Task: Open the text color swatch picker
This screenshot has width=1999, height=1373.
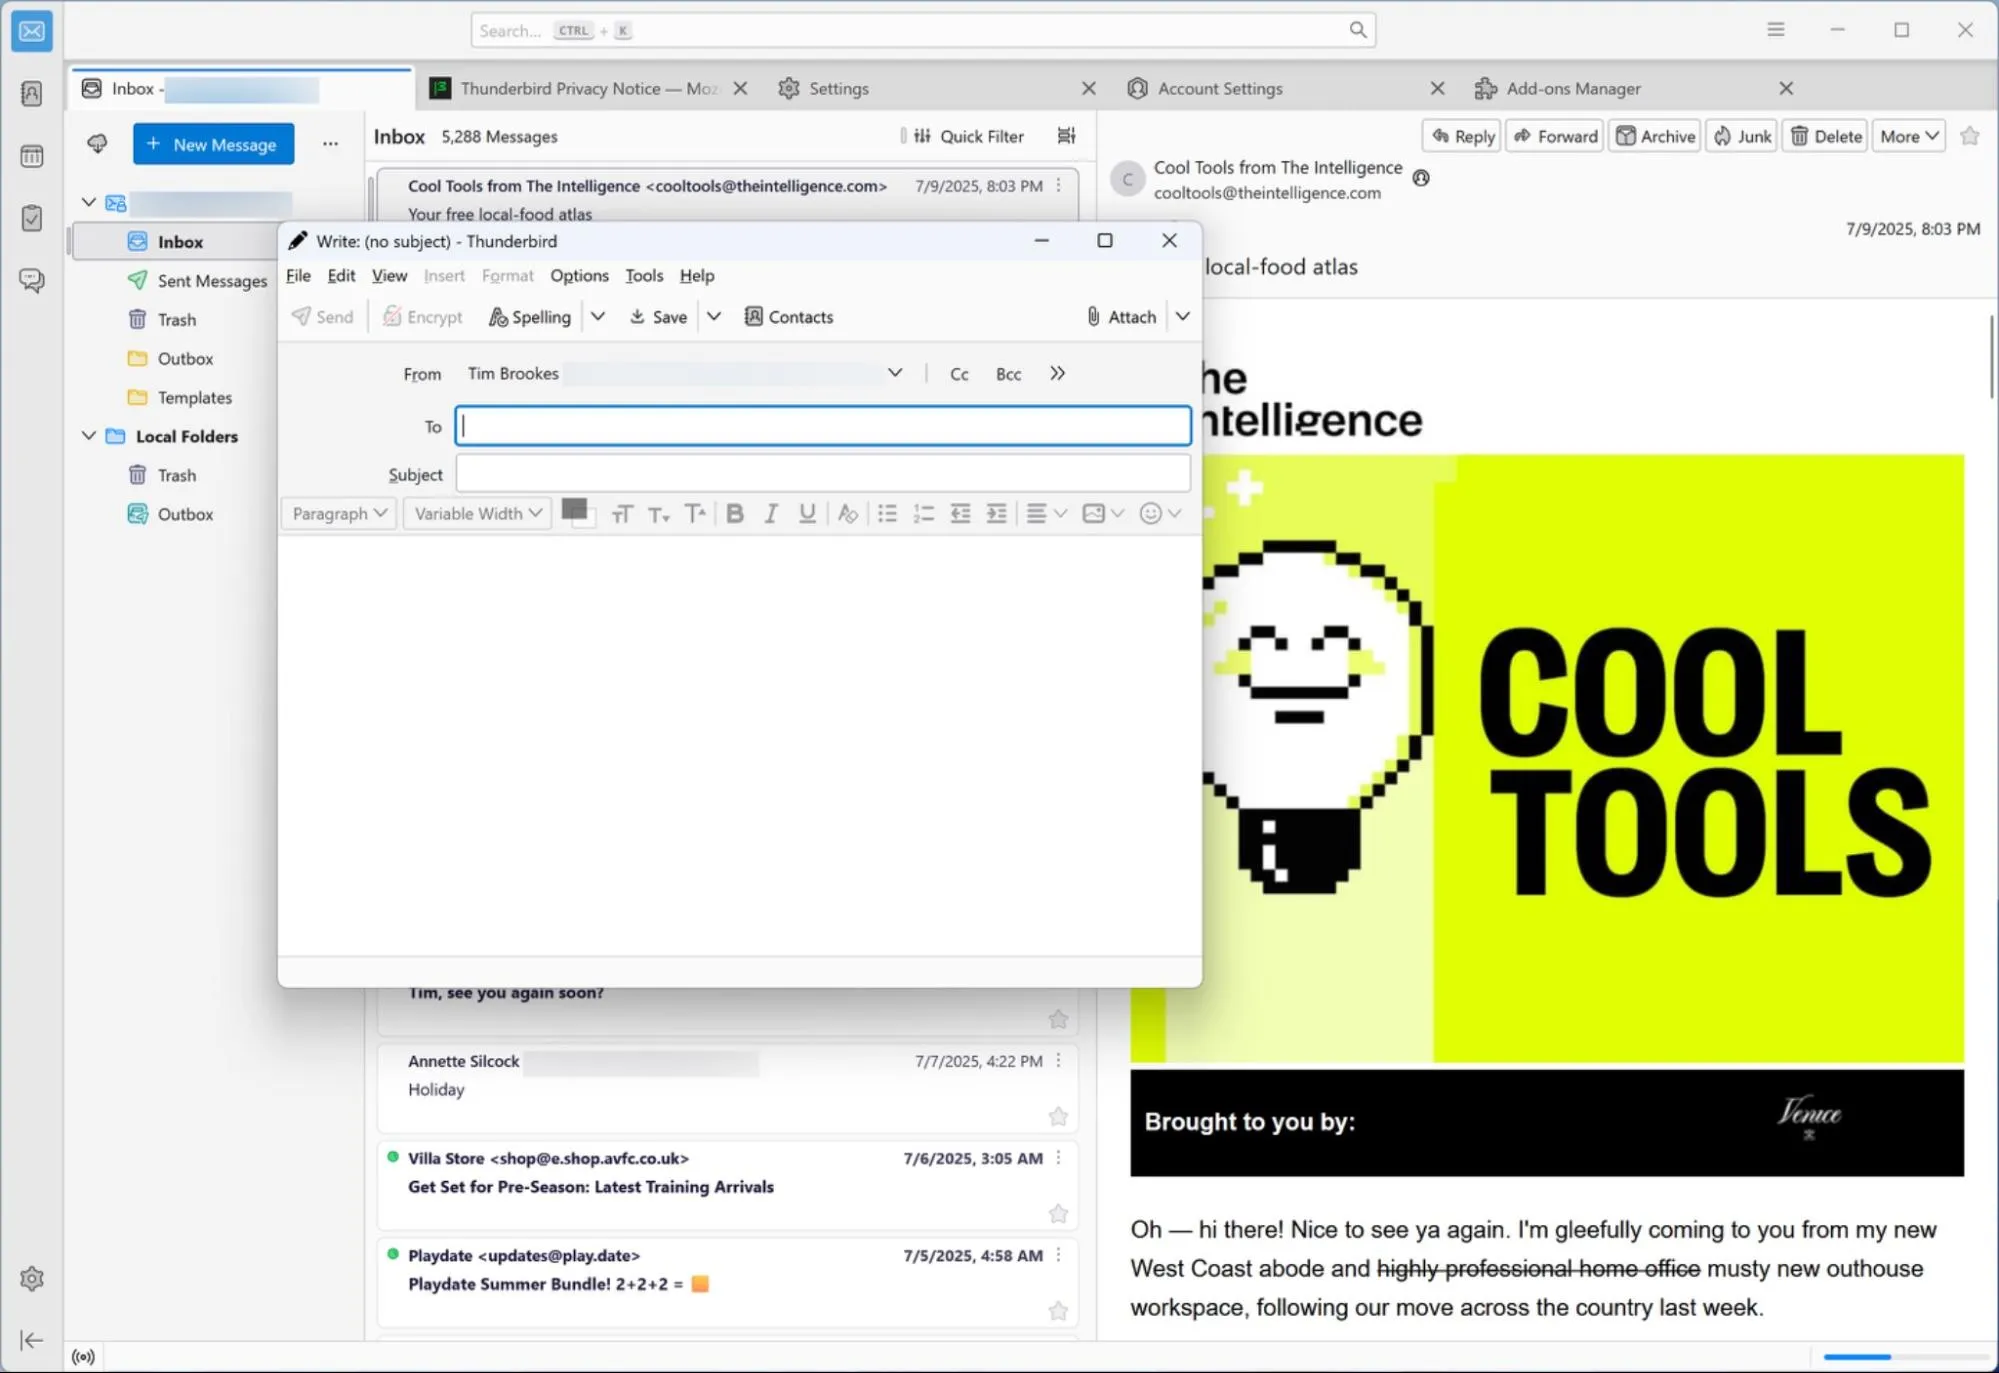Action: pyautogui.click(x=578, y=513)
